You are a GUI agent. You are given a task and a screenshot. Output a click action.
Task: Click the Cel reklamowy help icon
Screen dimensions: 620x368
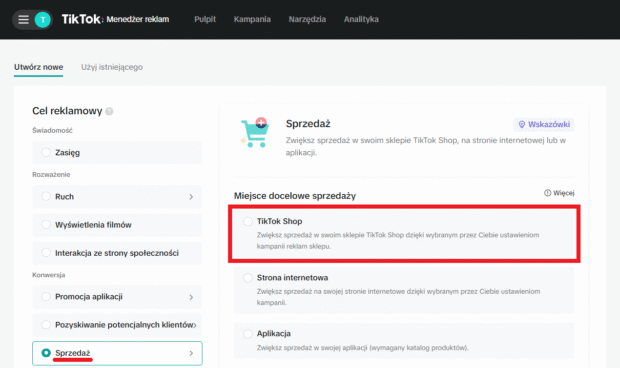(x=110, y=111)
